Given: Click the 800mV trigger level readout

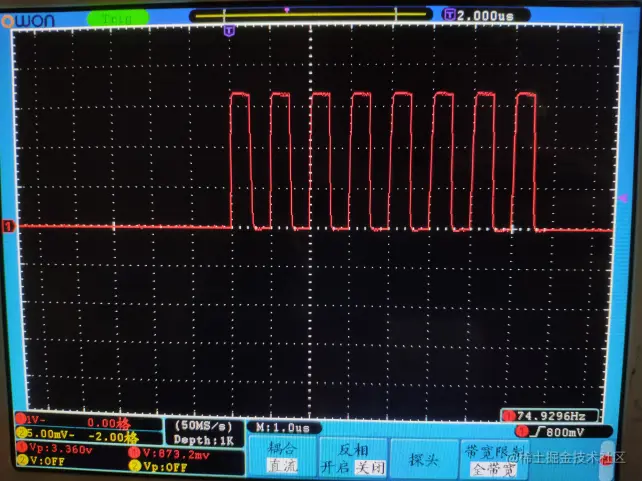Looking at the screenshot, I should (x=565, y=432).
